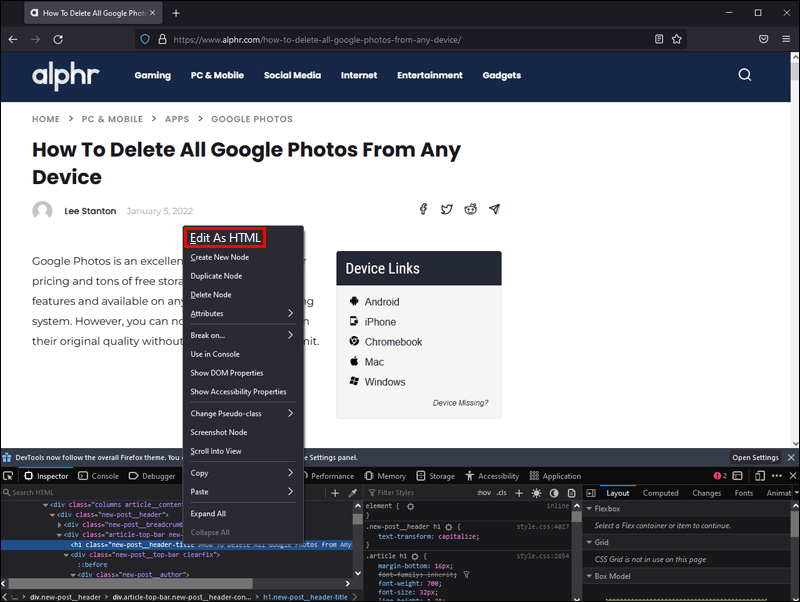Open the Chromebook device link
This screenshot has width=800, height=602.
pyautogui.click(x=393, y=342)
